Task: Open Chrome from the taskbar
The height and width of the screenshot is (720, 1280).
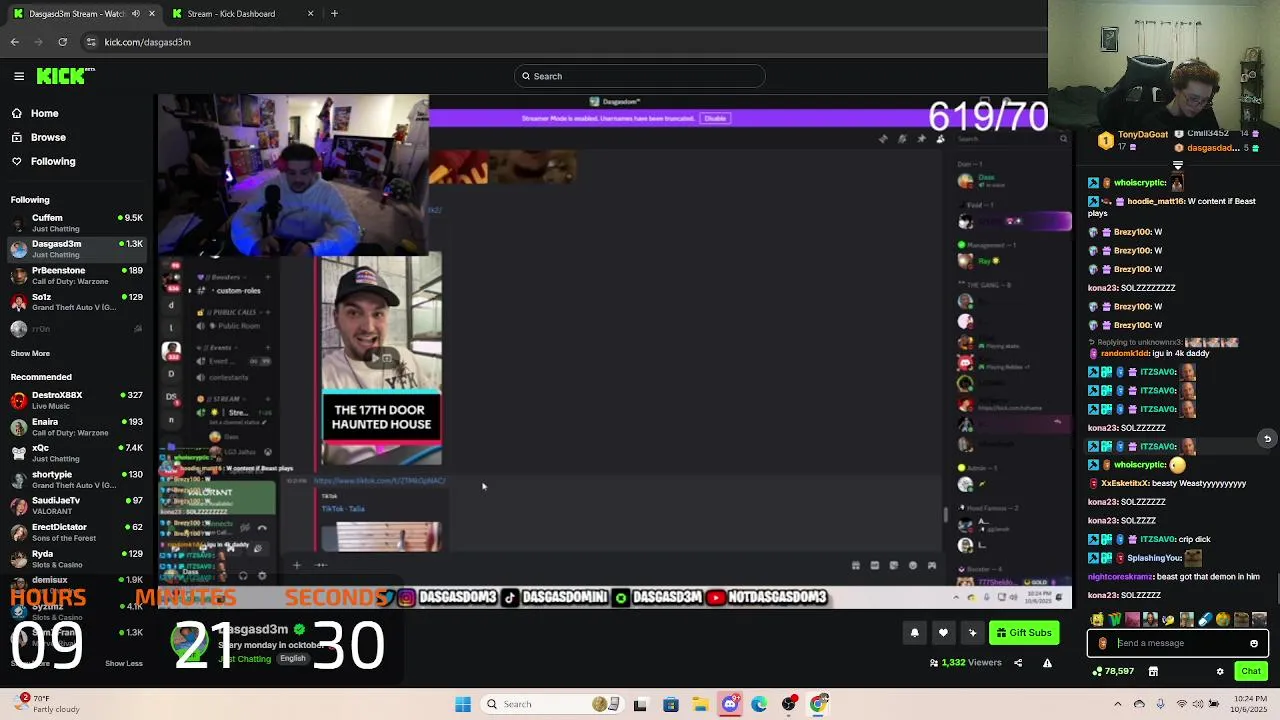Action: click(819, 704)
